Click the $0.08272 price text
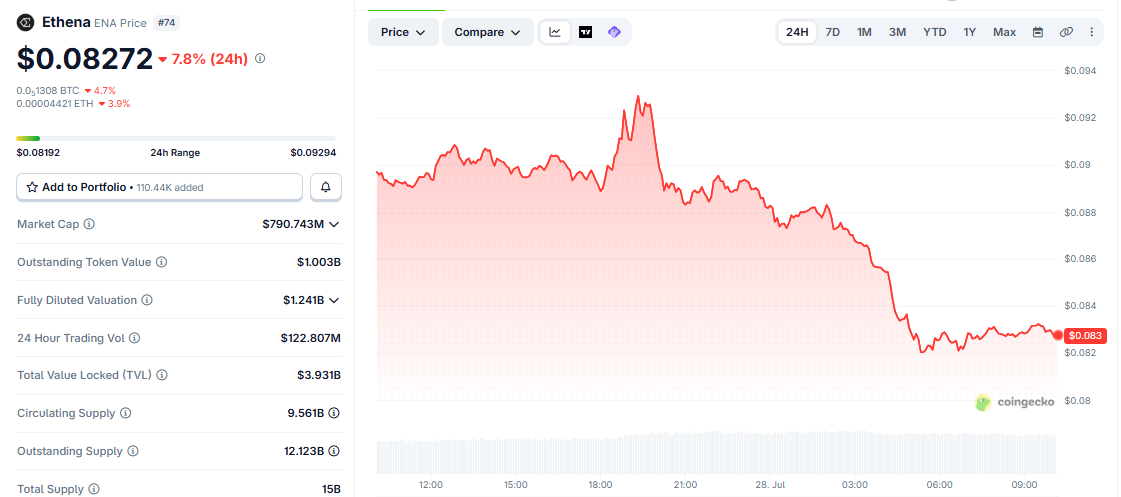The image size is (1121, 497). click(x=84, y=59)
